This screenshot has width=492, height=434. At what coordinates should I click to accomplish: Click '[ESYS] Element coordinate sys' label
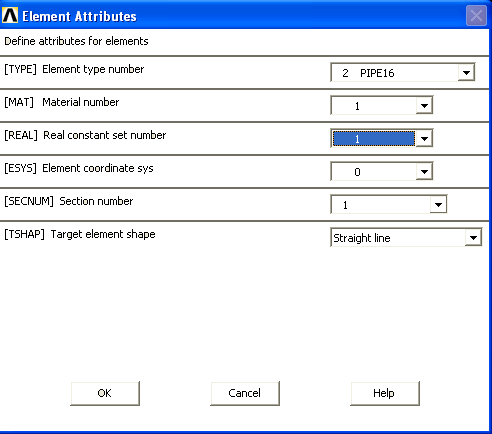(79, 168)
